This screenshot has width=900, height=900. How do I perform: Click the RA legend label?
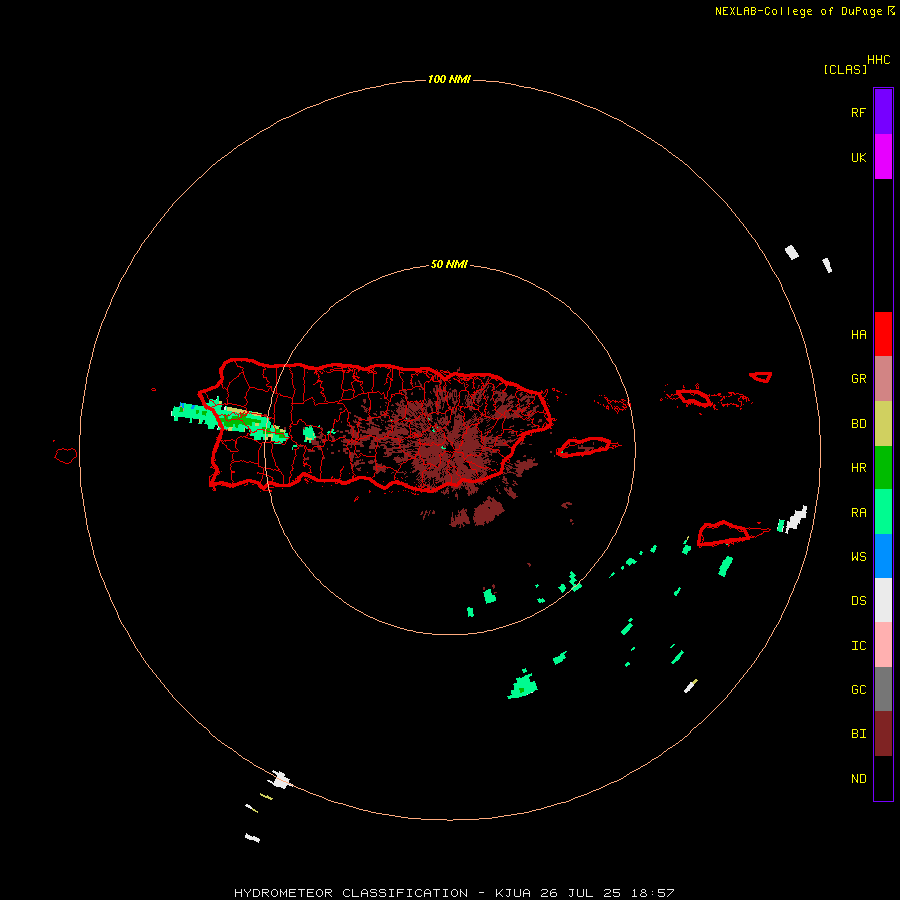tap(858, 513)
